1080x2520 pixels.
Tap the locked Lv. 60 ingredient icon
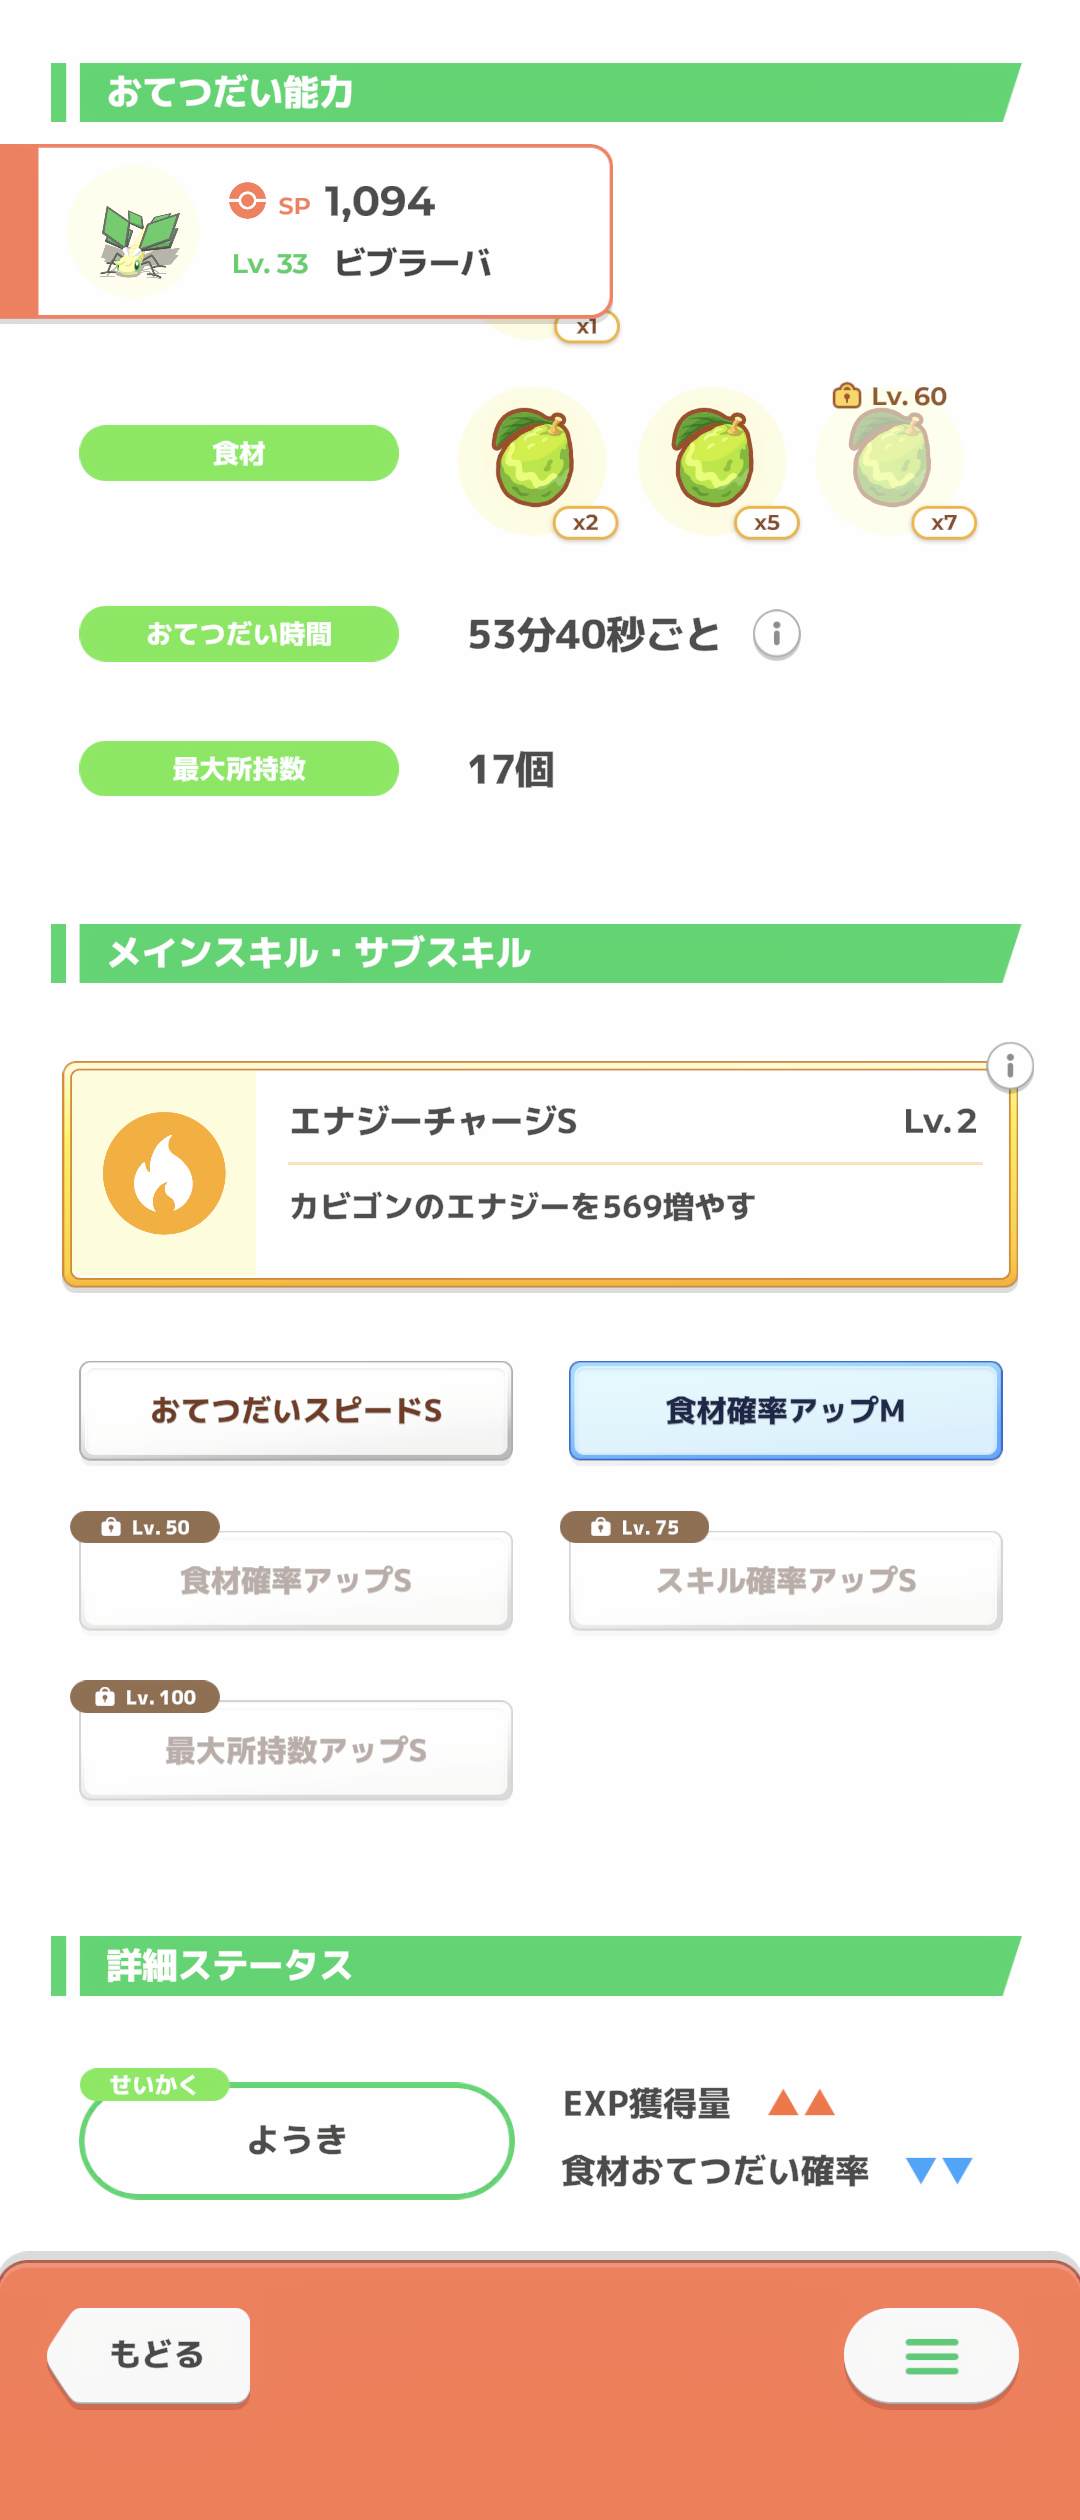(x=891, y=460)
